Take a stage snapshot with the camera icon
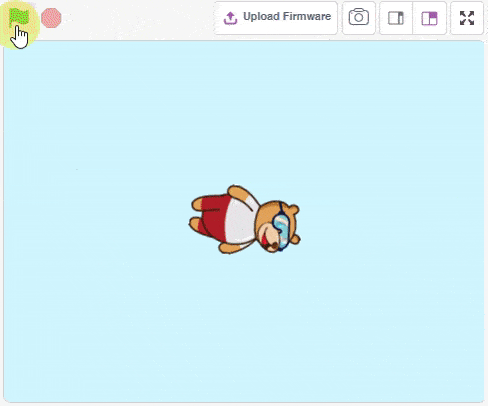 click(359, 18)
